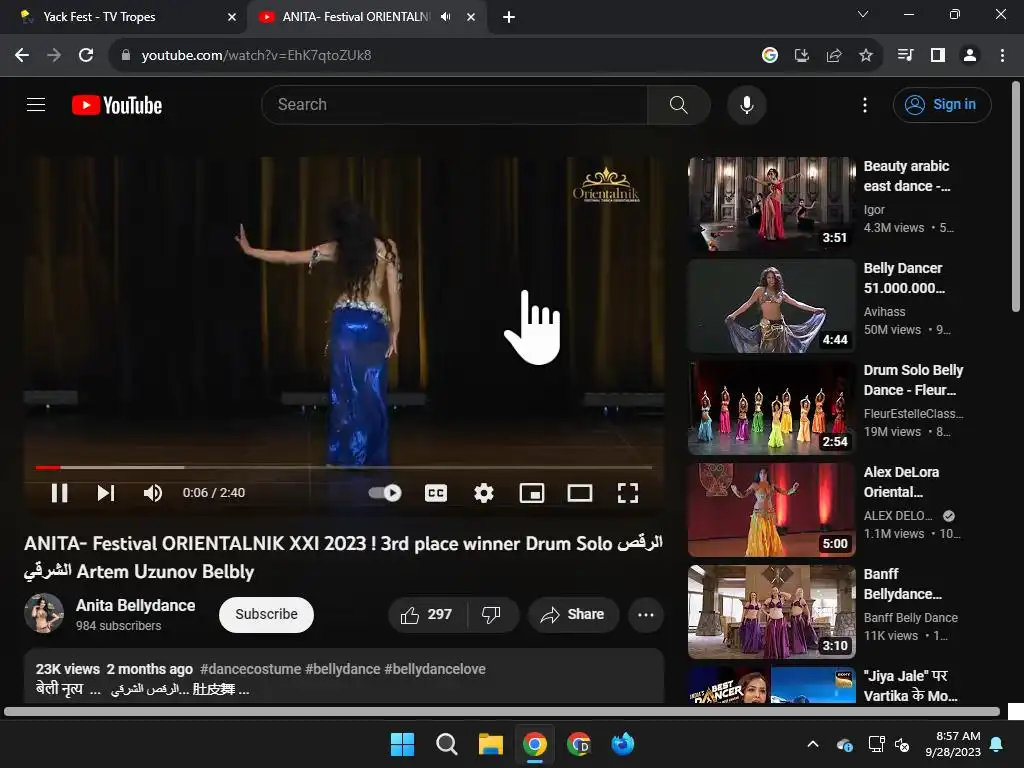Image resolution: width=1024 pixels, height=768 pixels.
Task: Open the Windows Start menu
Action: 402,744
